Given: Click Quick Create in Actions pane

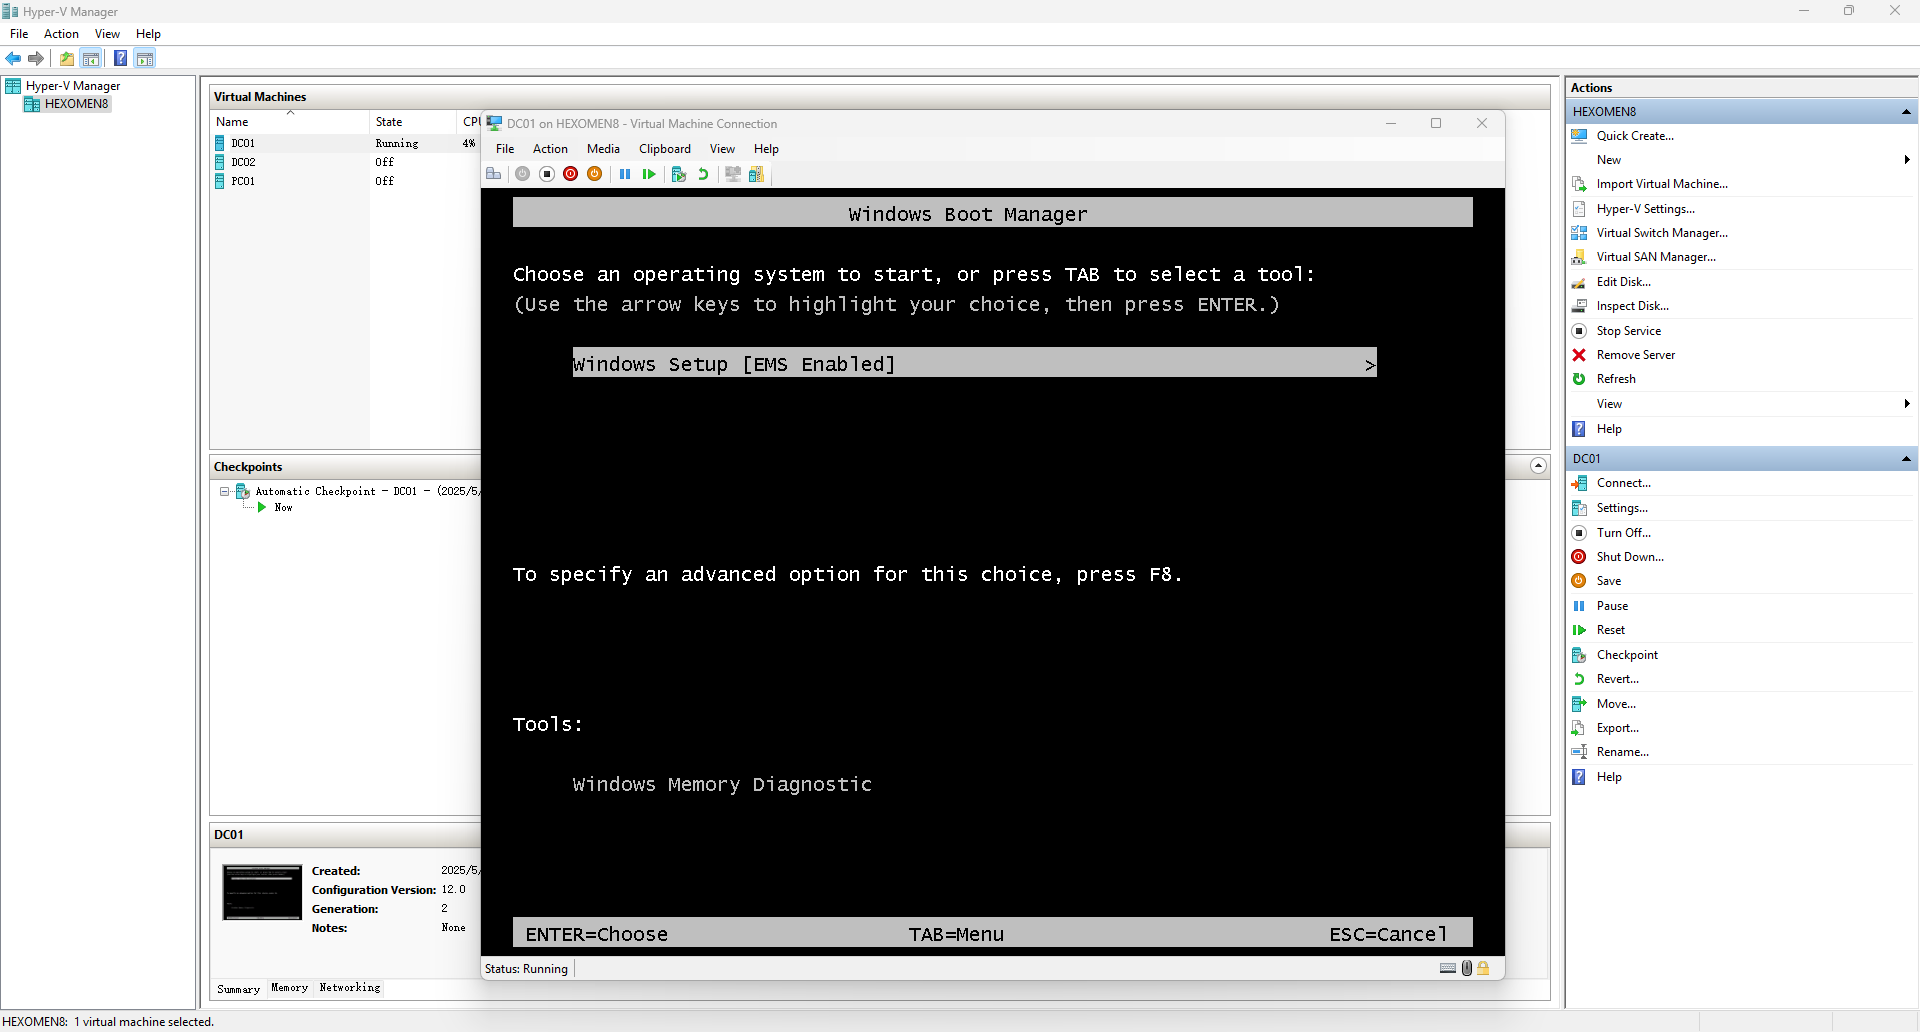Looking at the screenshot, I should point(1635,136).
